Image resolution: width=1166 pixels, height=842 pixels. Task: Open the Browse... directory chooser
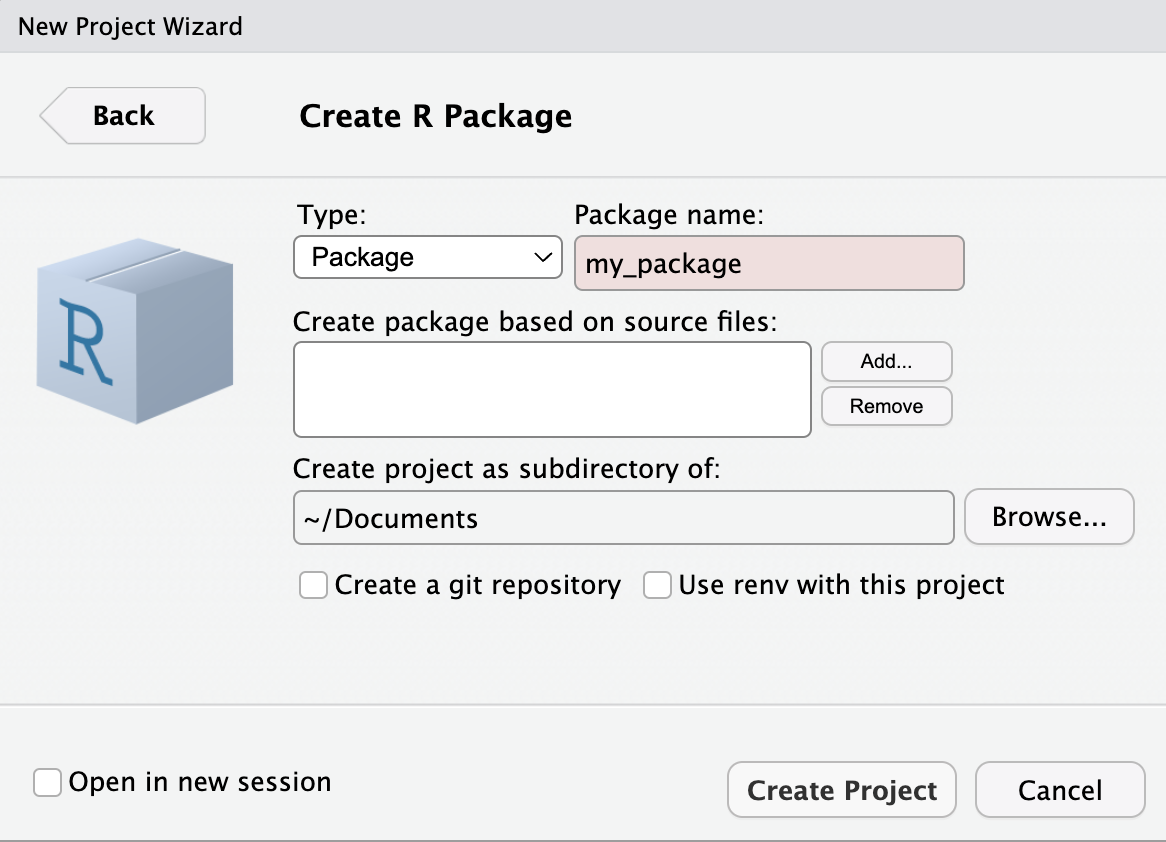[x=1048, y=517]
